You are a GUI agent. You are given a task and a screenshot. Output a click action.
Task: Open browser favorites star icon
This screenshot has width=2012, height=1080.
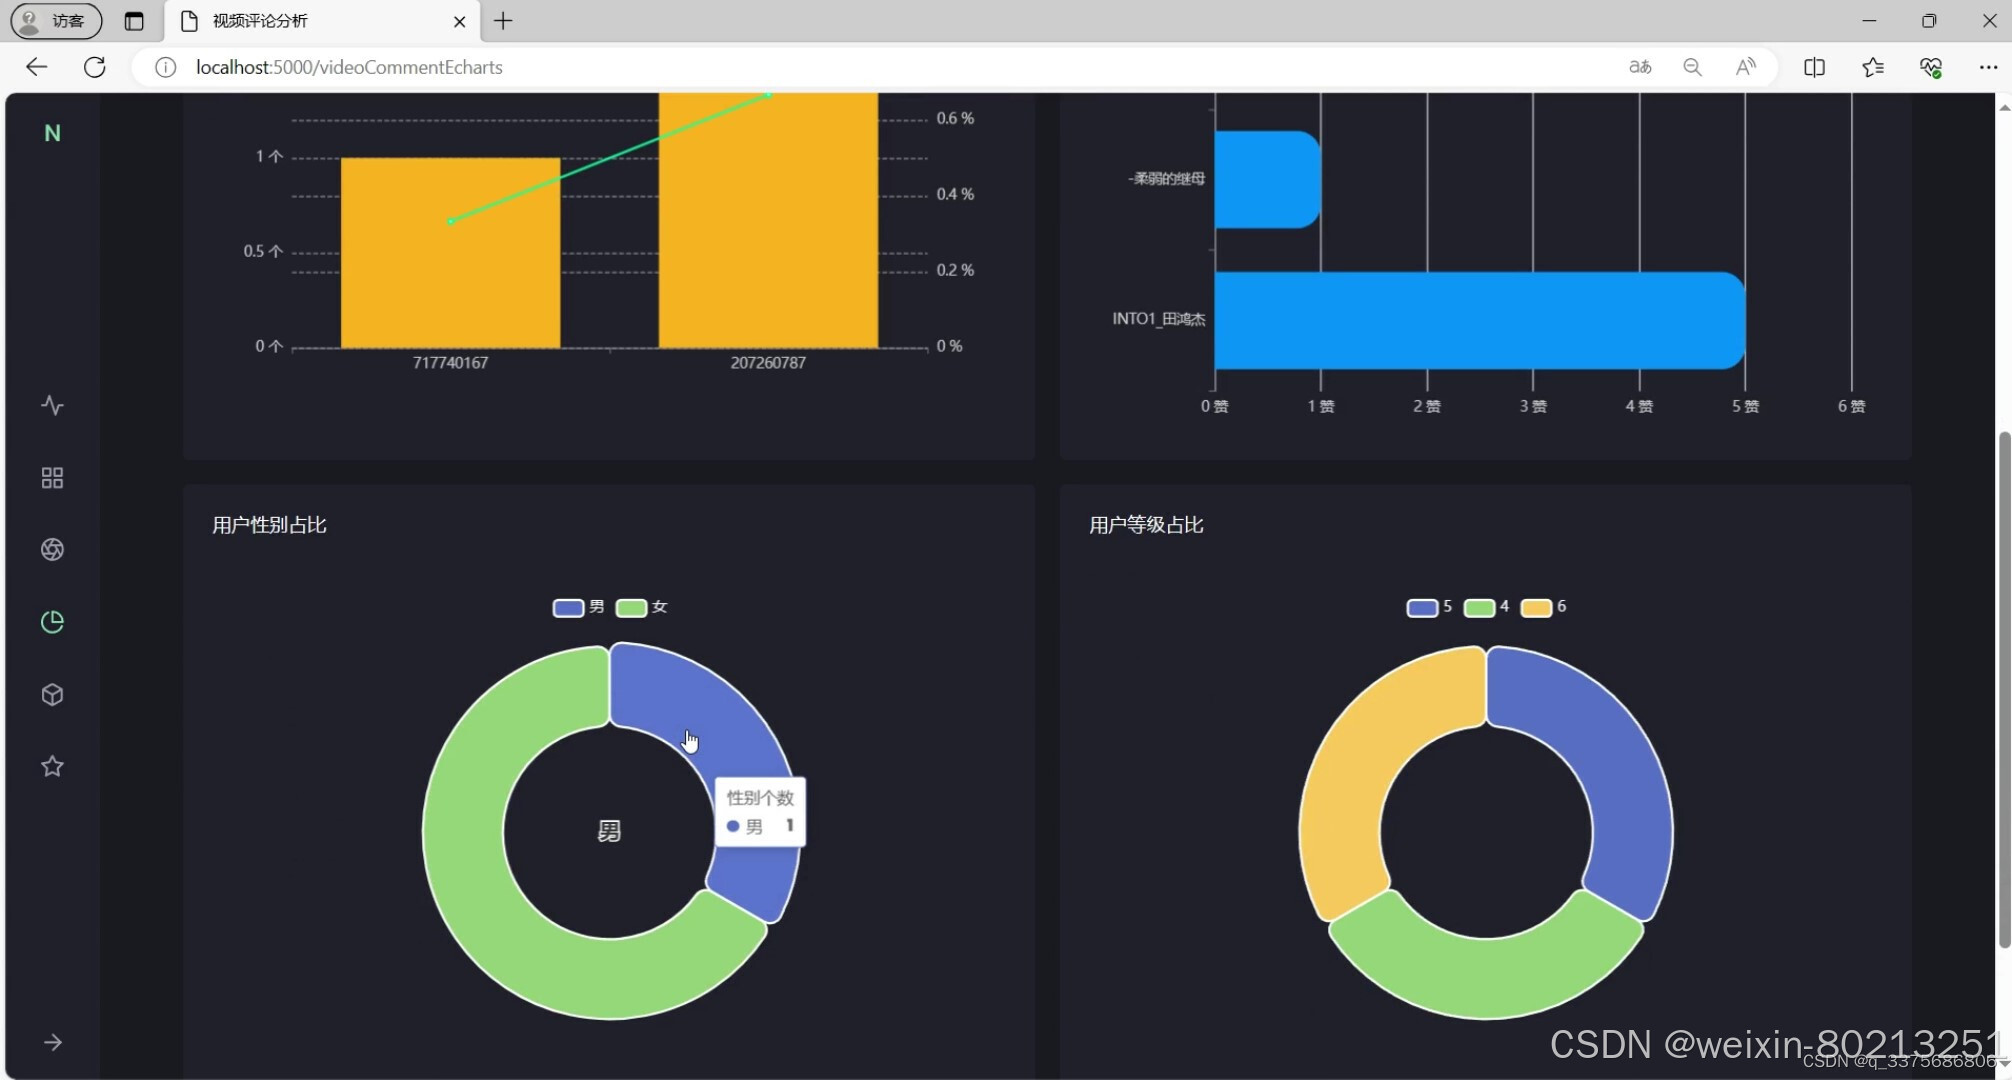pyautogui.click(x=1872, y=67)
